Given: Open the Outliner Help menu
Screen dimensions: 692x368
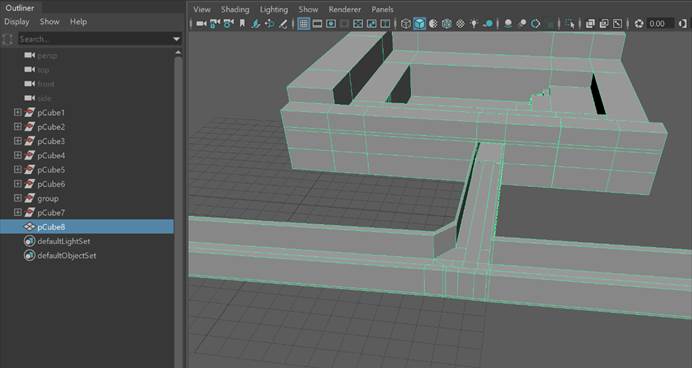Looking at the screenshot, I should (78, 22).
